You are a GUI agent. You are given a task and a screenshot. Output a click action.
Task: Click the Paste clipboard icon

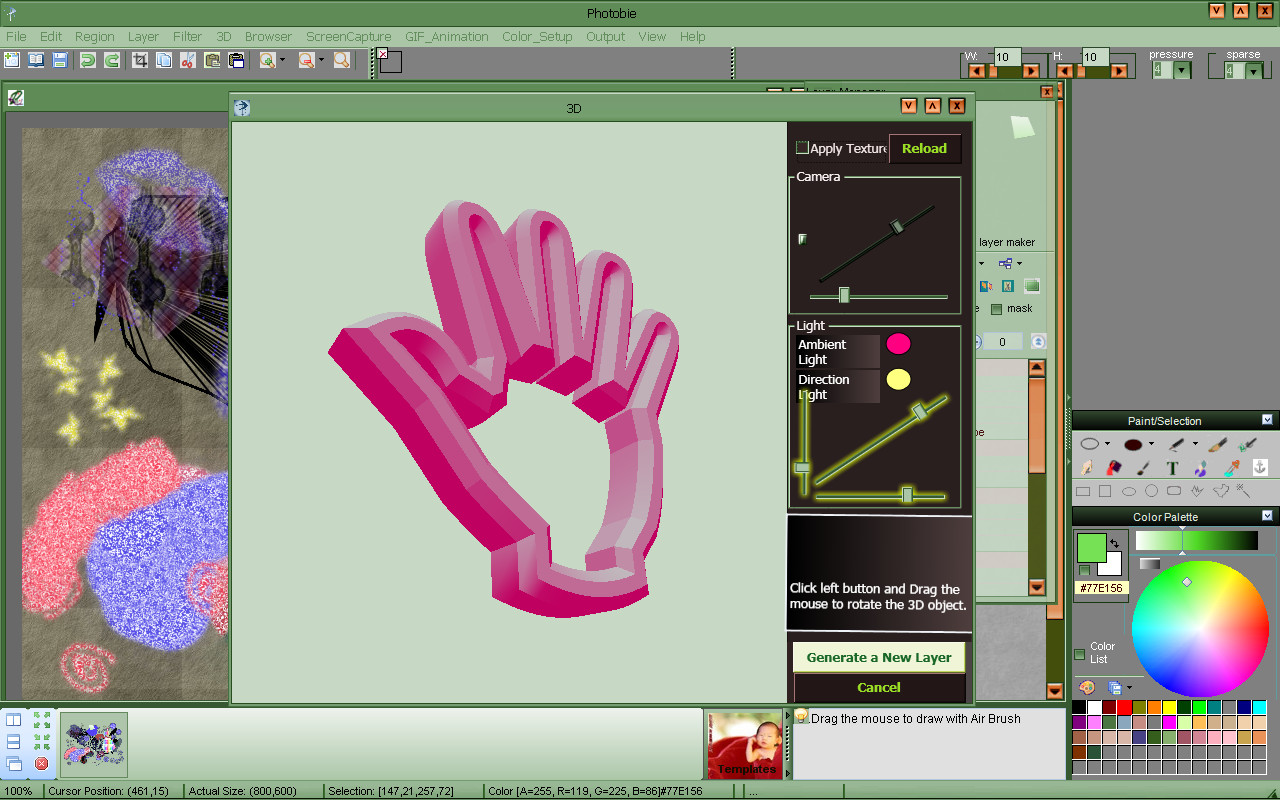[212, 60]
